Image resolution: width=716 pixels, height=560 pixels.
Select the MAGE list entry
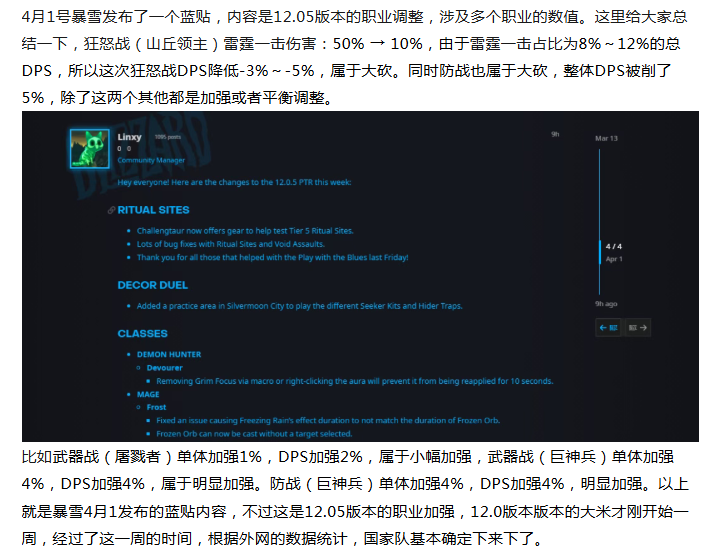(x=148, y=394)
